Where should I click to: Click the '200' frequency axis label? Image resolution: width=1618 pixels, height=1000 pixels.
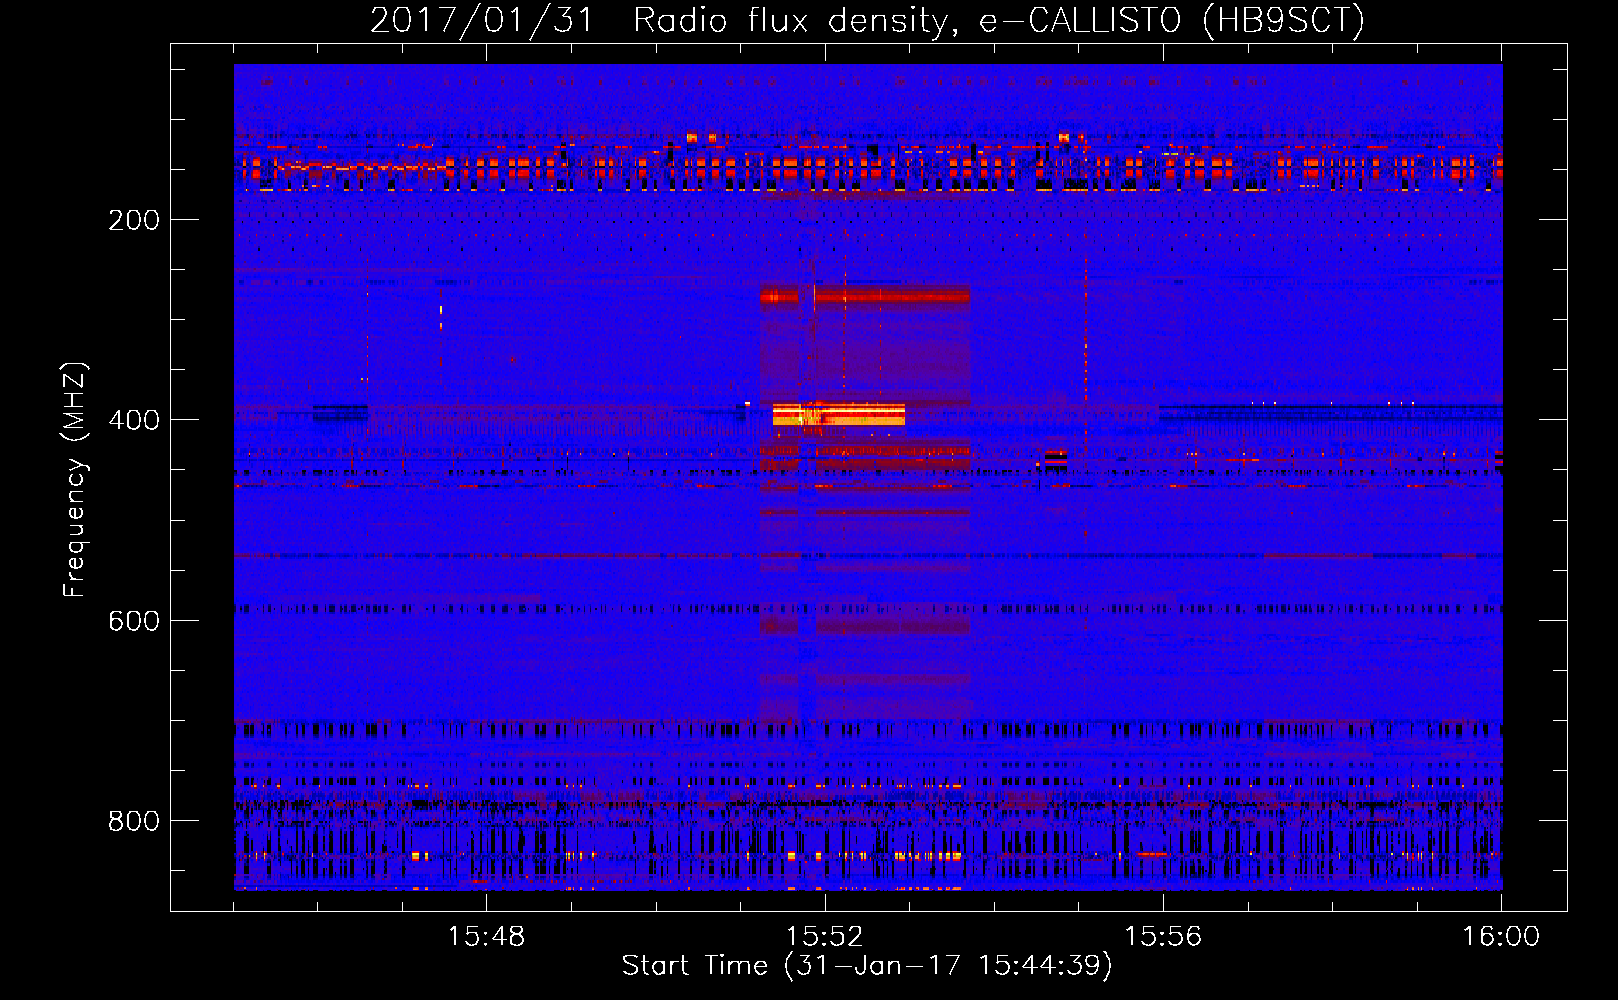tap(134, 220)
